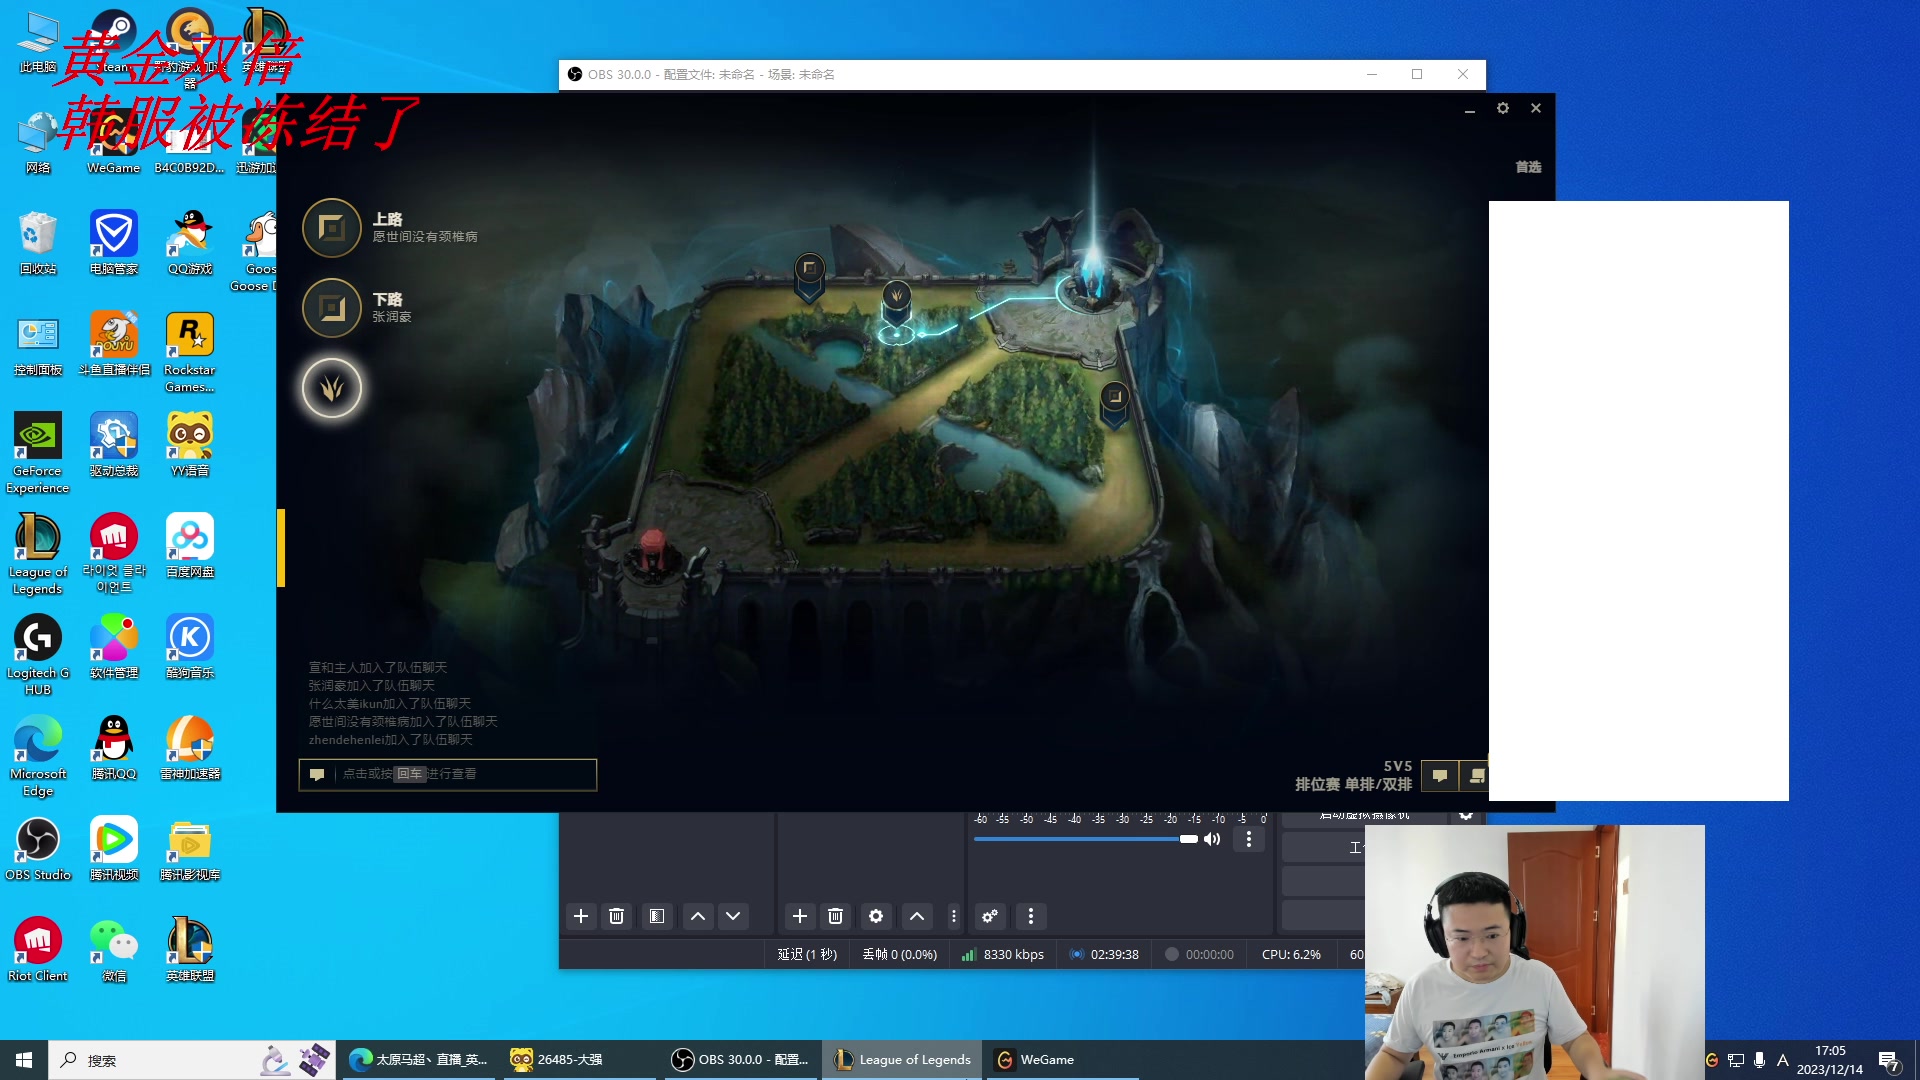Open scene filters in OBS
The height and width of the screenshot is (1080, 1920).
657,916
